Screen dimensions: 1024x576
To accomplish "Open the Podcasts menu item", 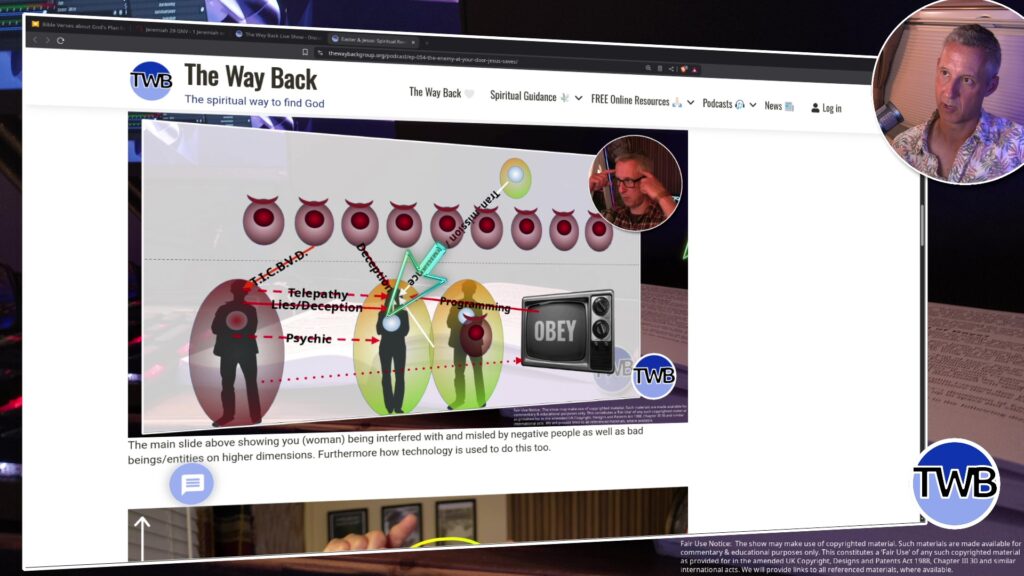I will click(x=724, y=104).
